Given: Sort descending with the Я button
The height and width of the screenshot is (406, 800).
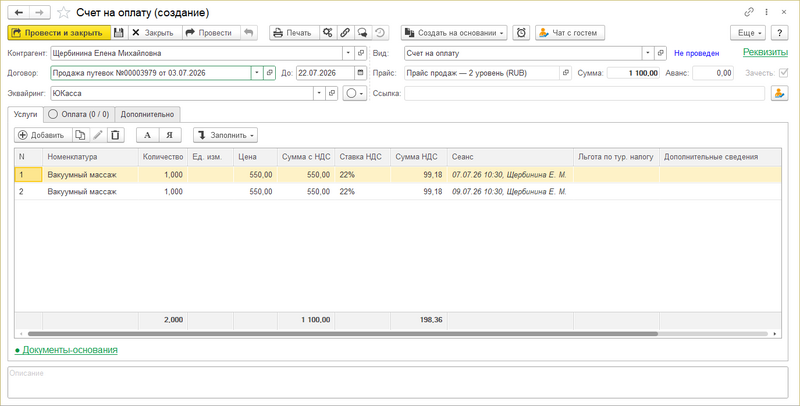Looking at the screenshot, I should point(171,135).
